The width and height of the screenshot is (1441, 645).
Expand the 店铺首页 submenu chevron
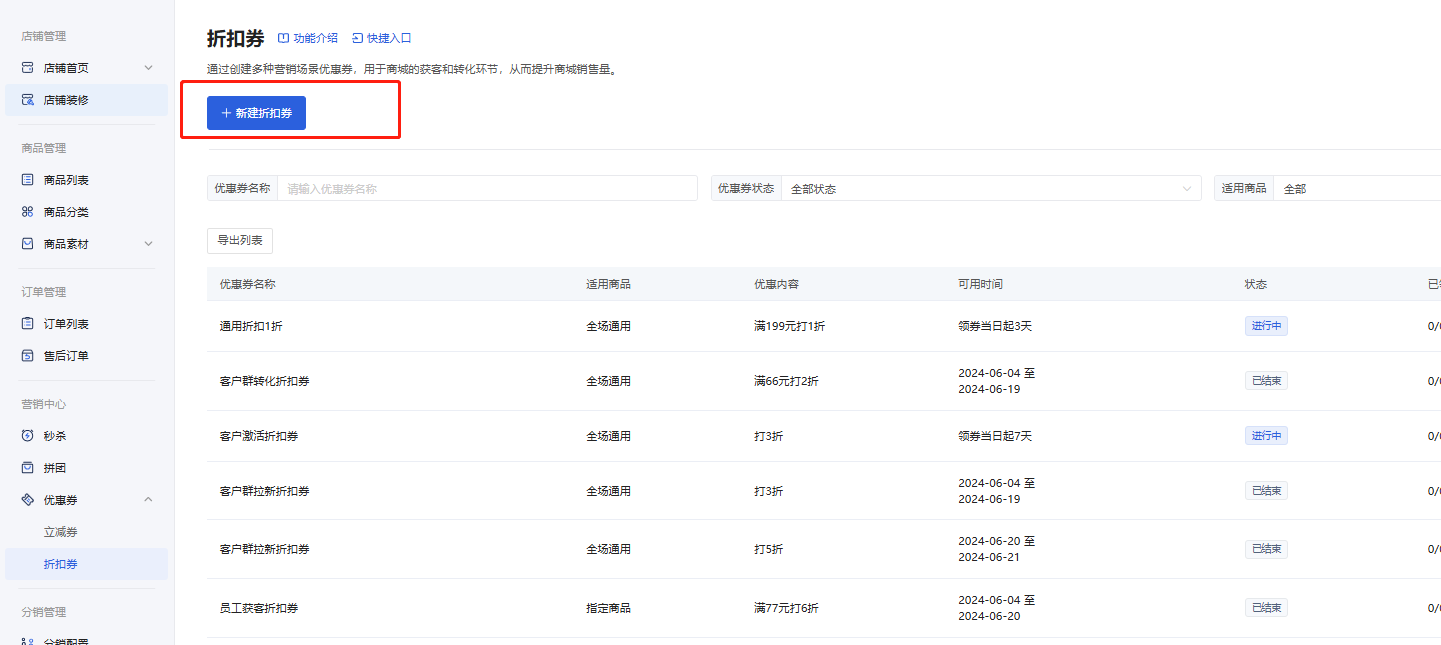(x=149, y=68)
